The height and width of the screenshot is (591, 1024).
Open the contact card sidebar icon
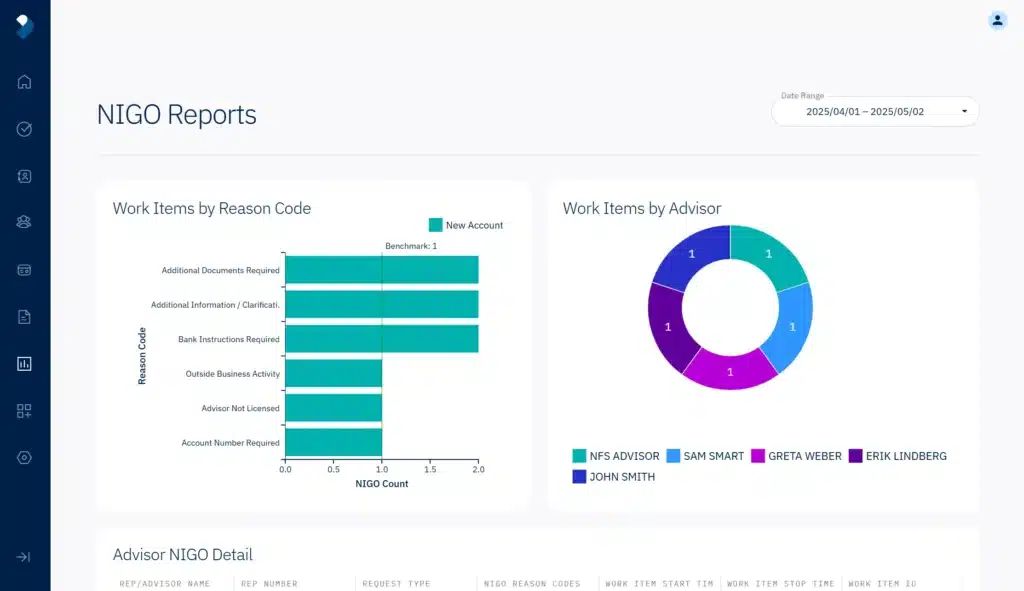tap(24, 176)
